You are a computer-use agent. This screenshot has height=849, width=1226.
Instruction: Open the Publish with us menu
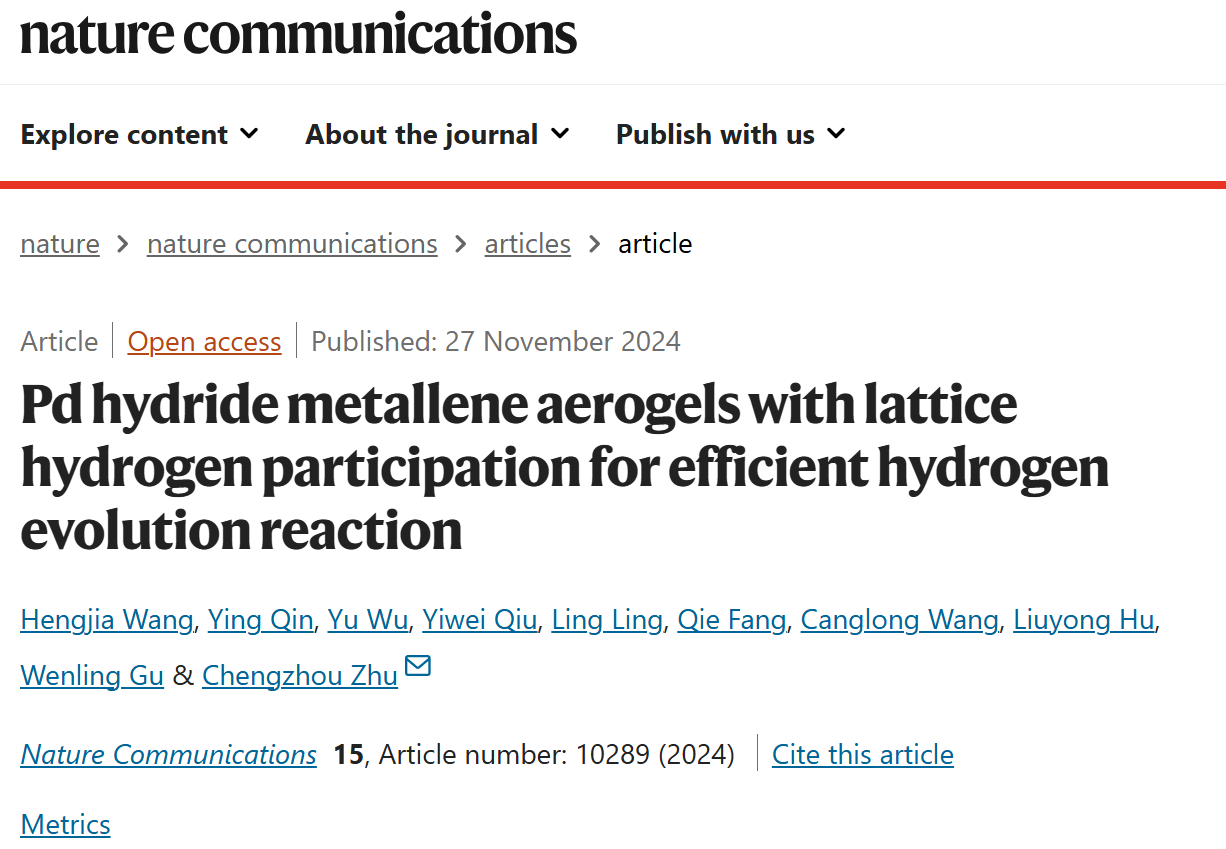[730, 134]
